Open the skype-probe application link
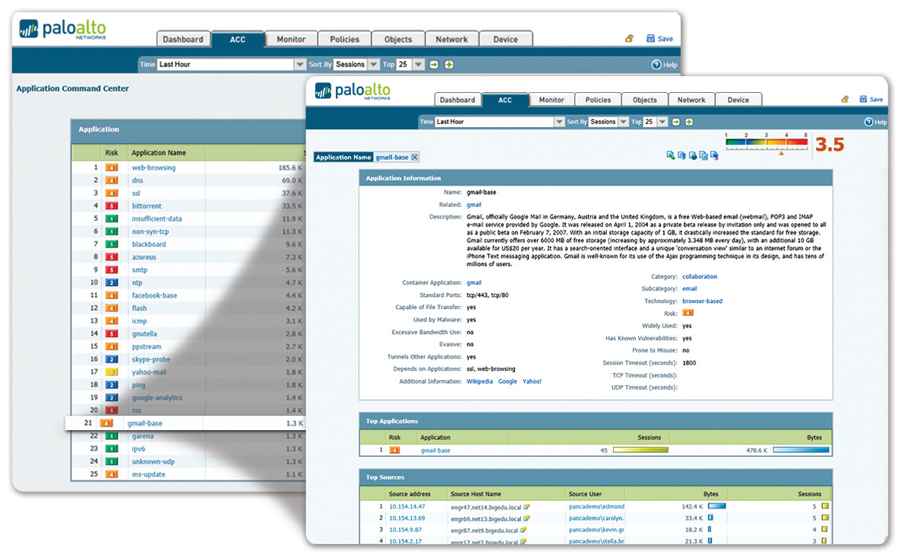Screen dimensions: 900x555 [x=151, y=359]
